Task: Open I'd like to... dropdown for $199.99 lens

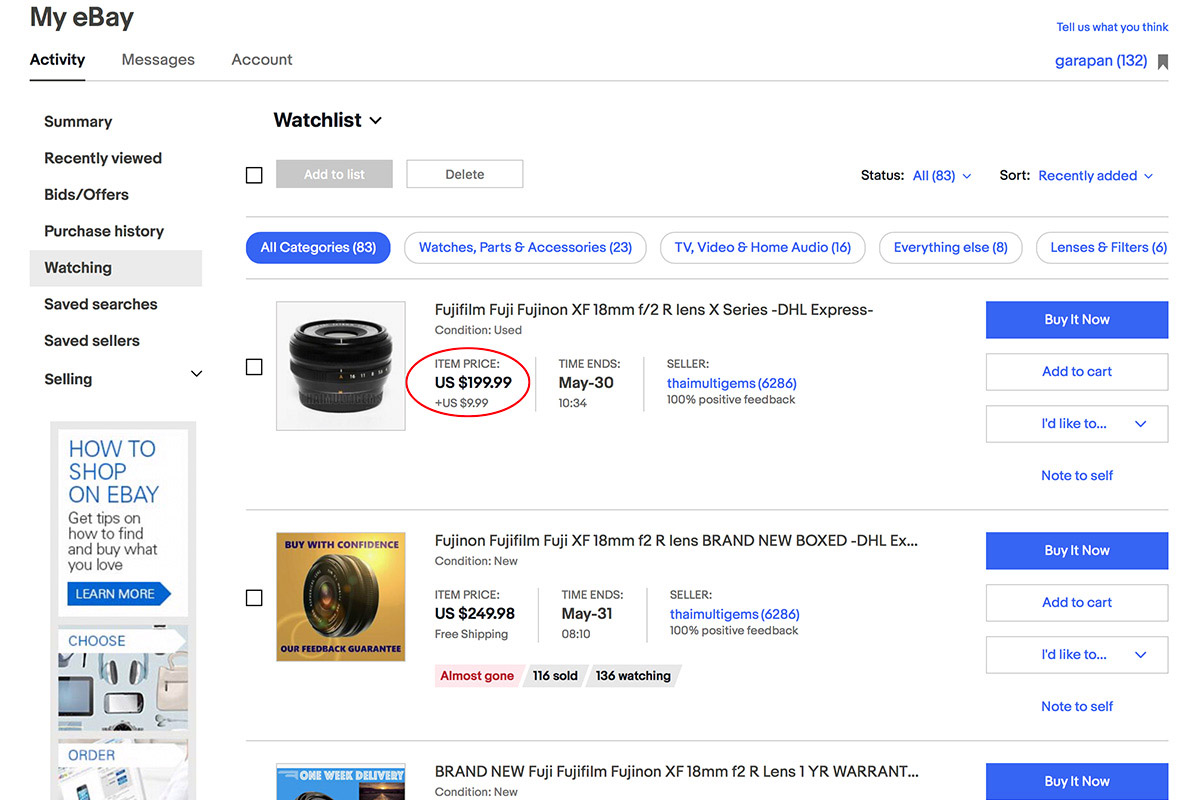Action: click(x=1077, y=424)
